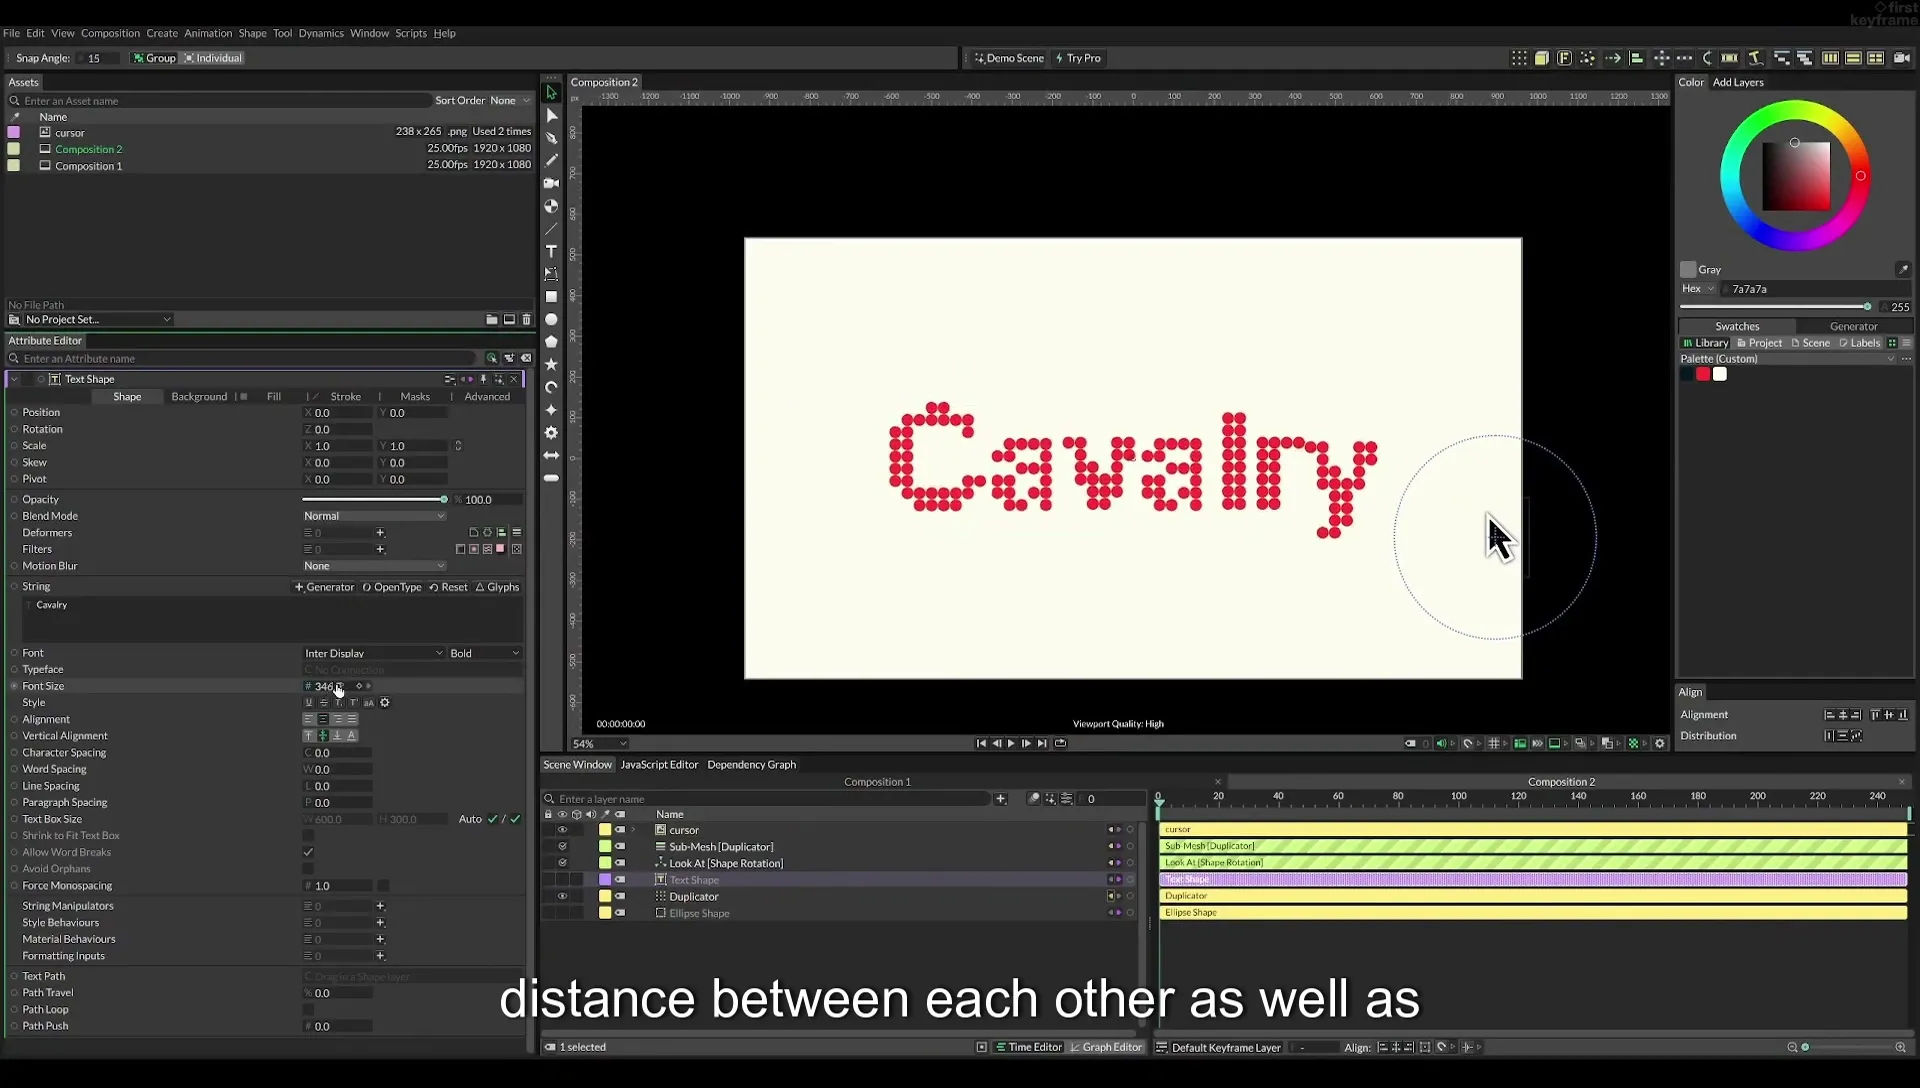Viewport: 1920px width, 1088px height.
Task: Click the Demo Scene button
Action: [x=1009, y=58]
